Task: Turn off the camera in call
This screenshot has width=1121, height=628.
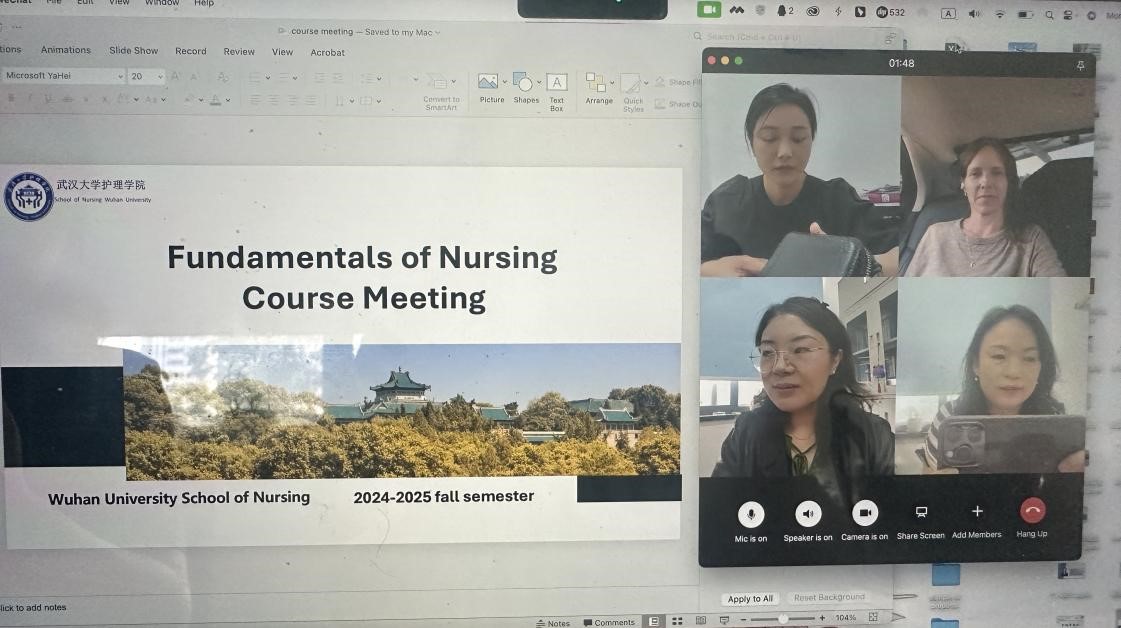Action: tap(865, 513)
